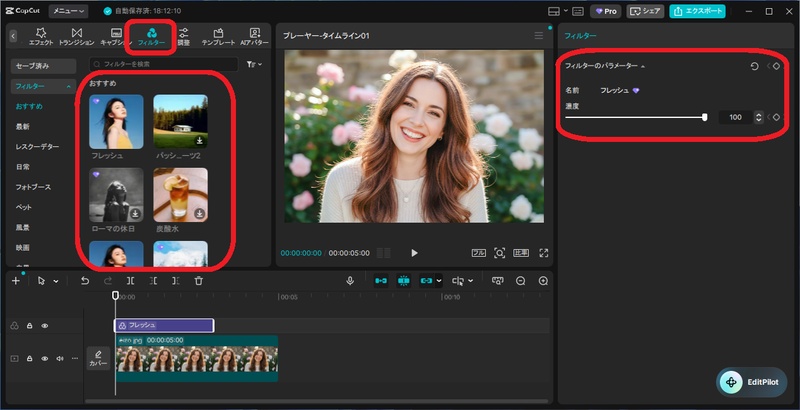Undo the last action

coord(85,281)
